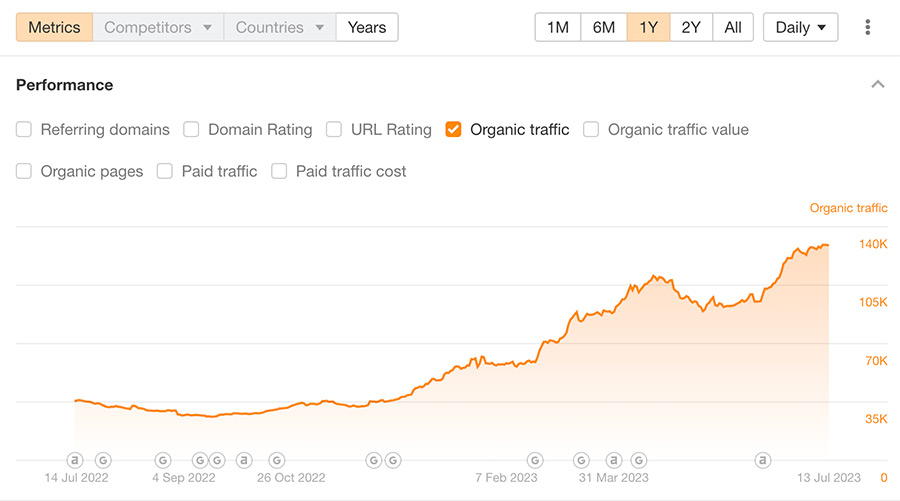Check the Domain Rating metric
The image size is (900, 501).
click(191, 129)
